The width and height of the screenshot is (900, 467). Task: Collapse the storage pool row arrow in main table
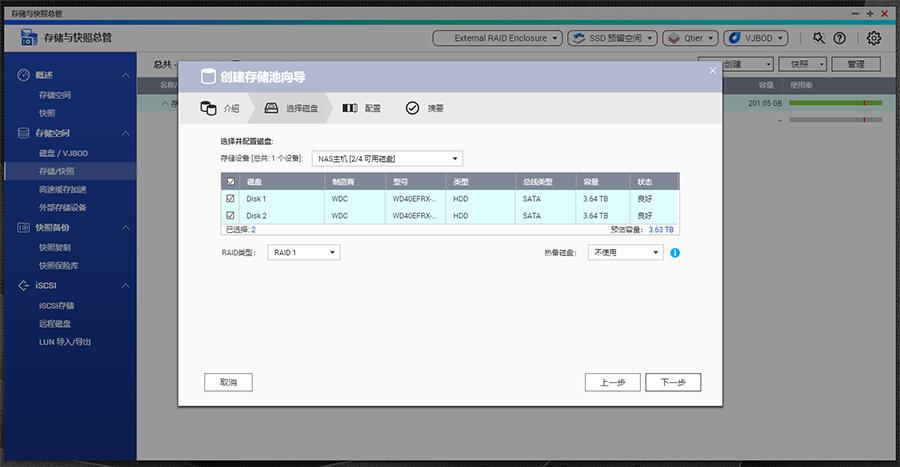(165, 103)
